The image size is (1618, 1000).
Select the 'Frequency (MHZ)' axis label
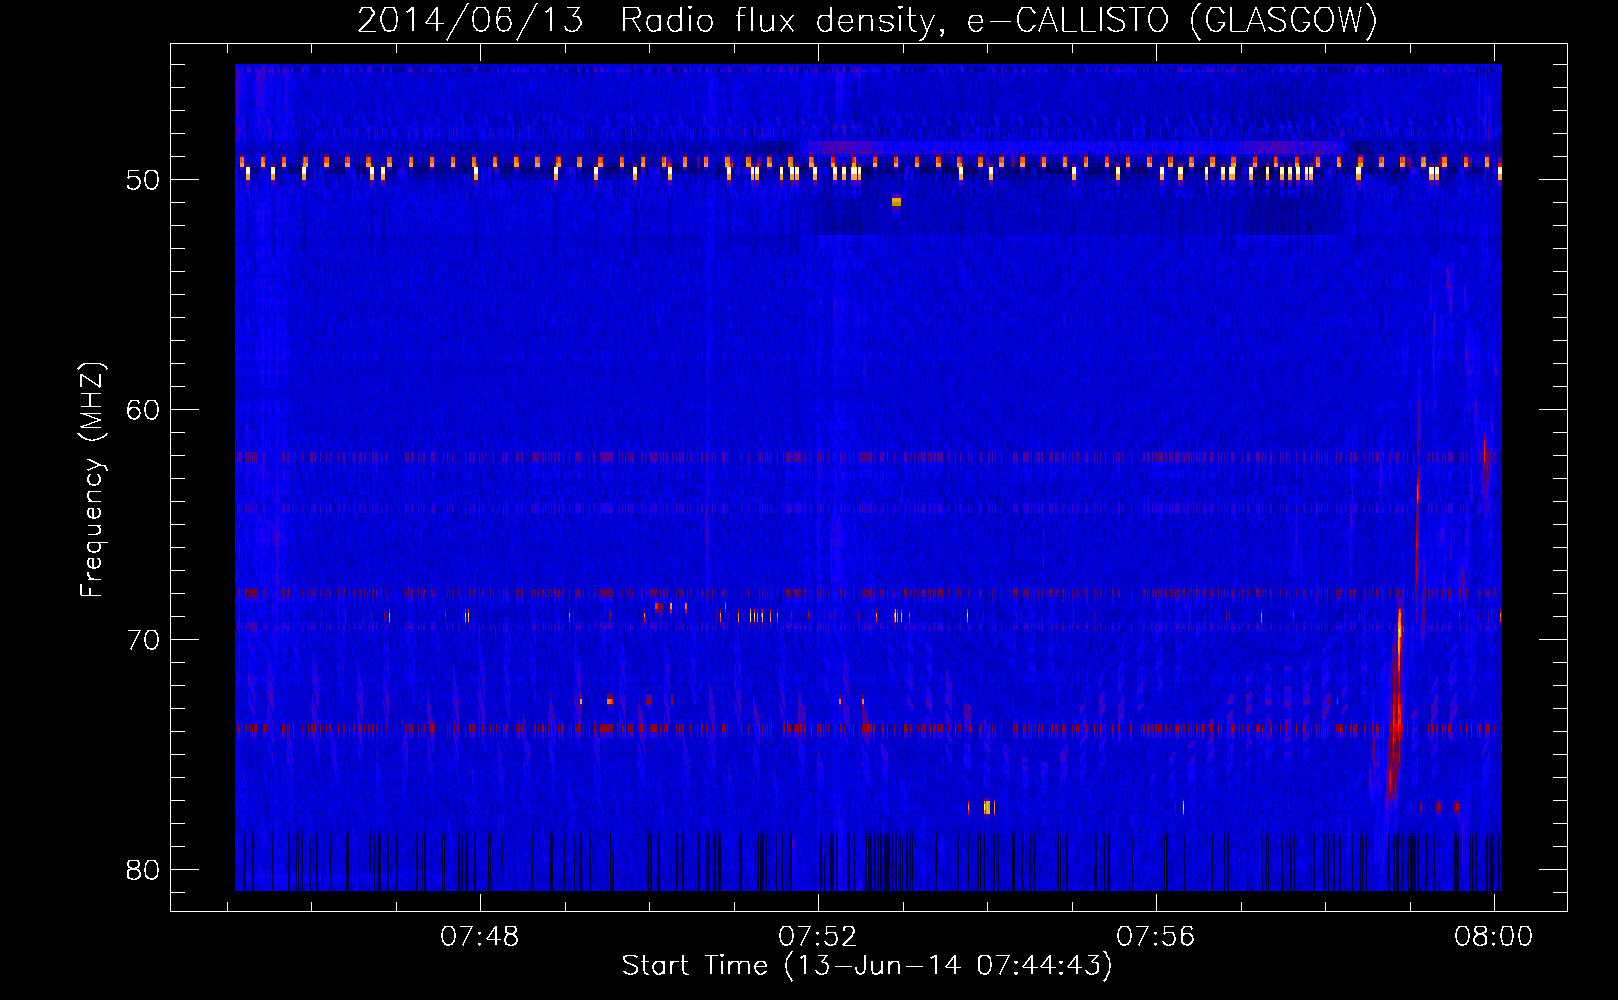pos(92,480)
